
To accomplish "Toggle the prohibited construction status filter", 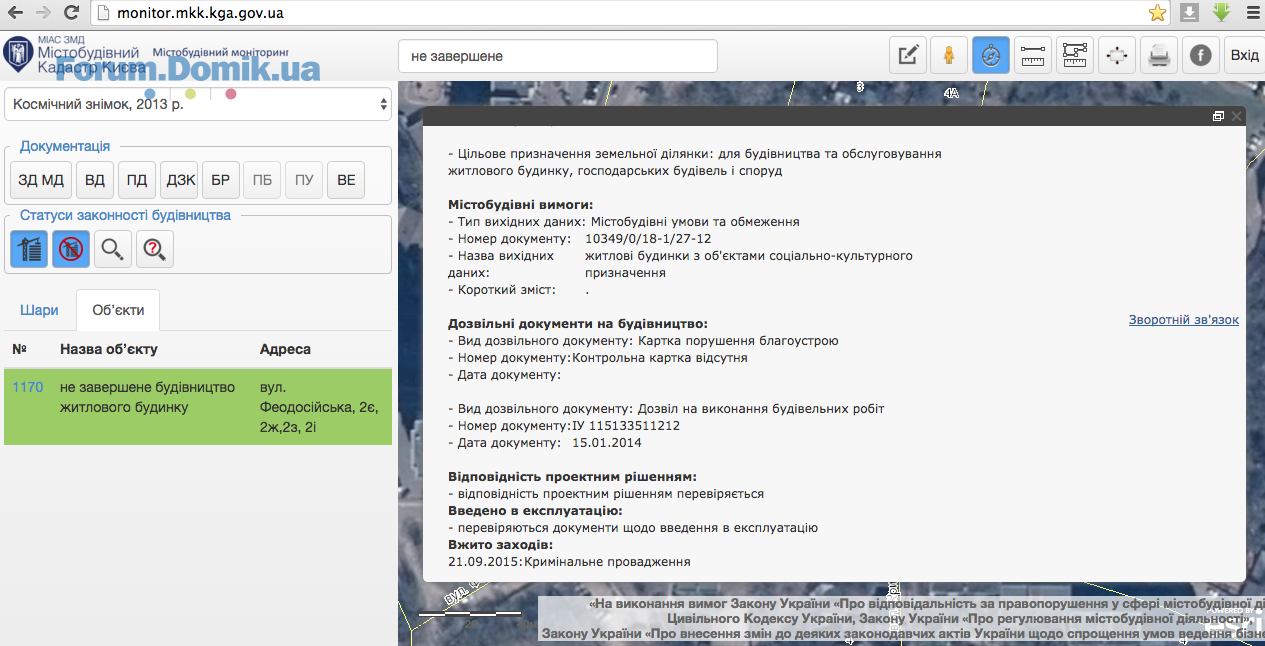I will [71, 249].
